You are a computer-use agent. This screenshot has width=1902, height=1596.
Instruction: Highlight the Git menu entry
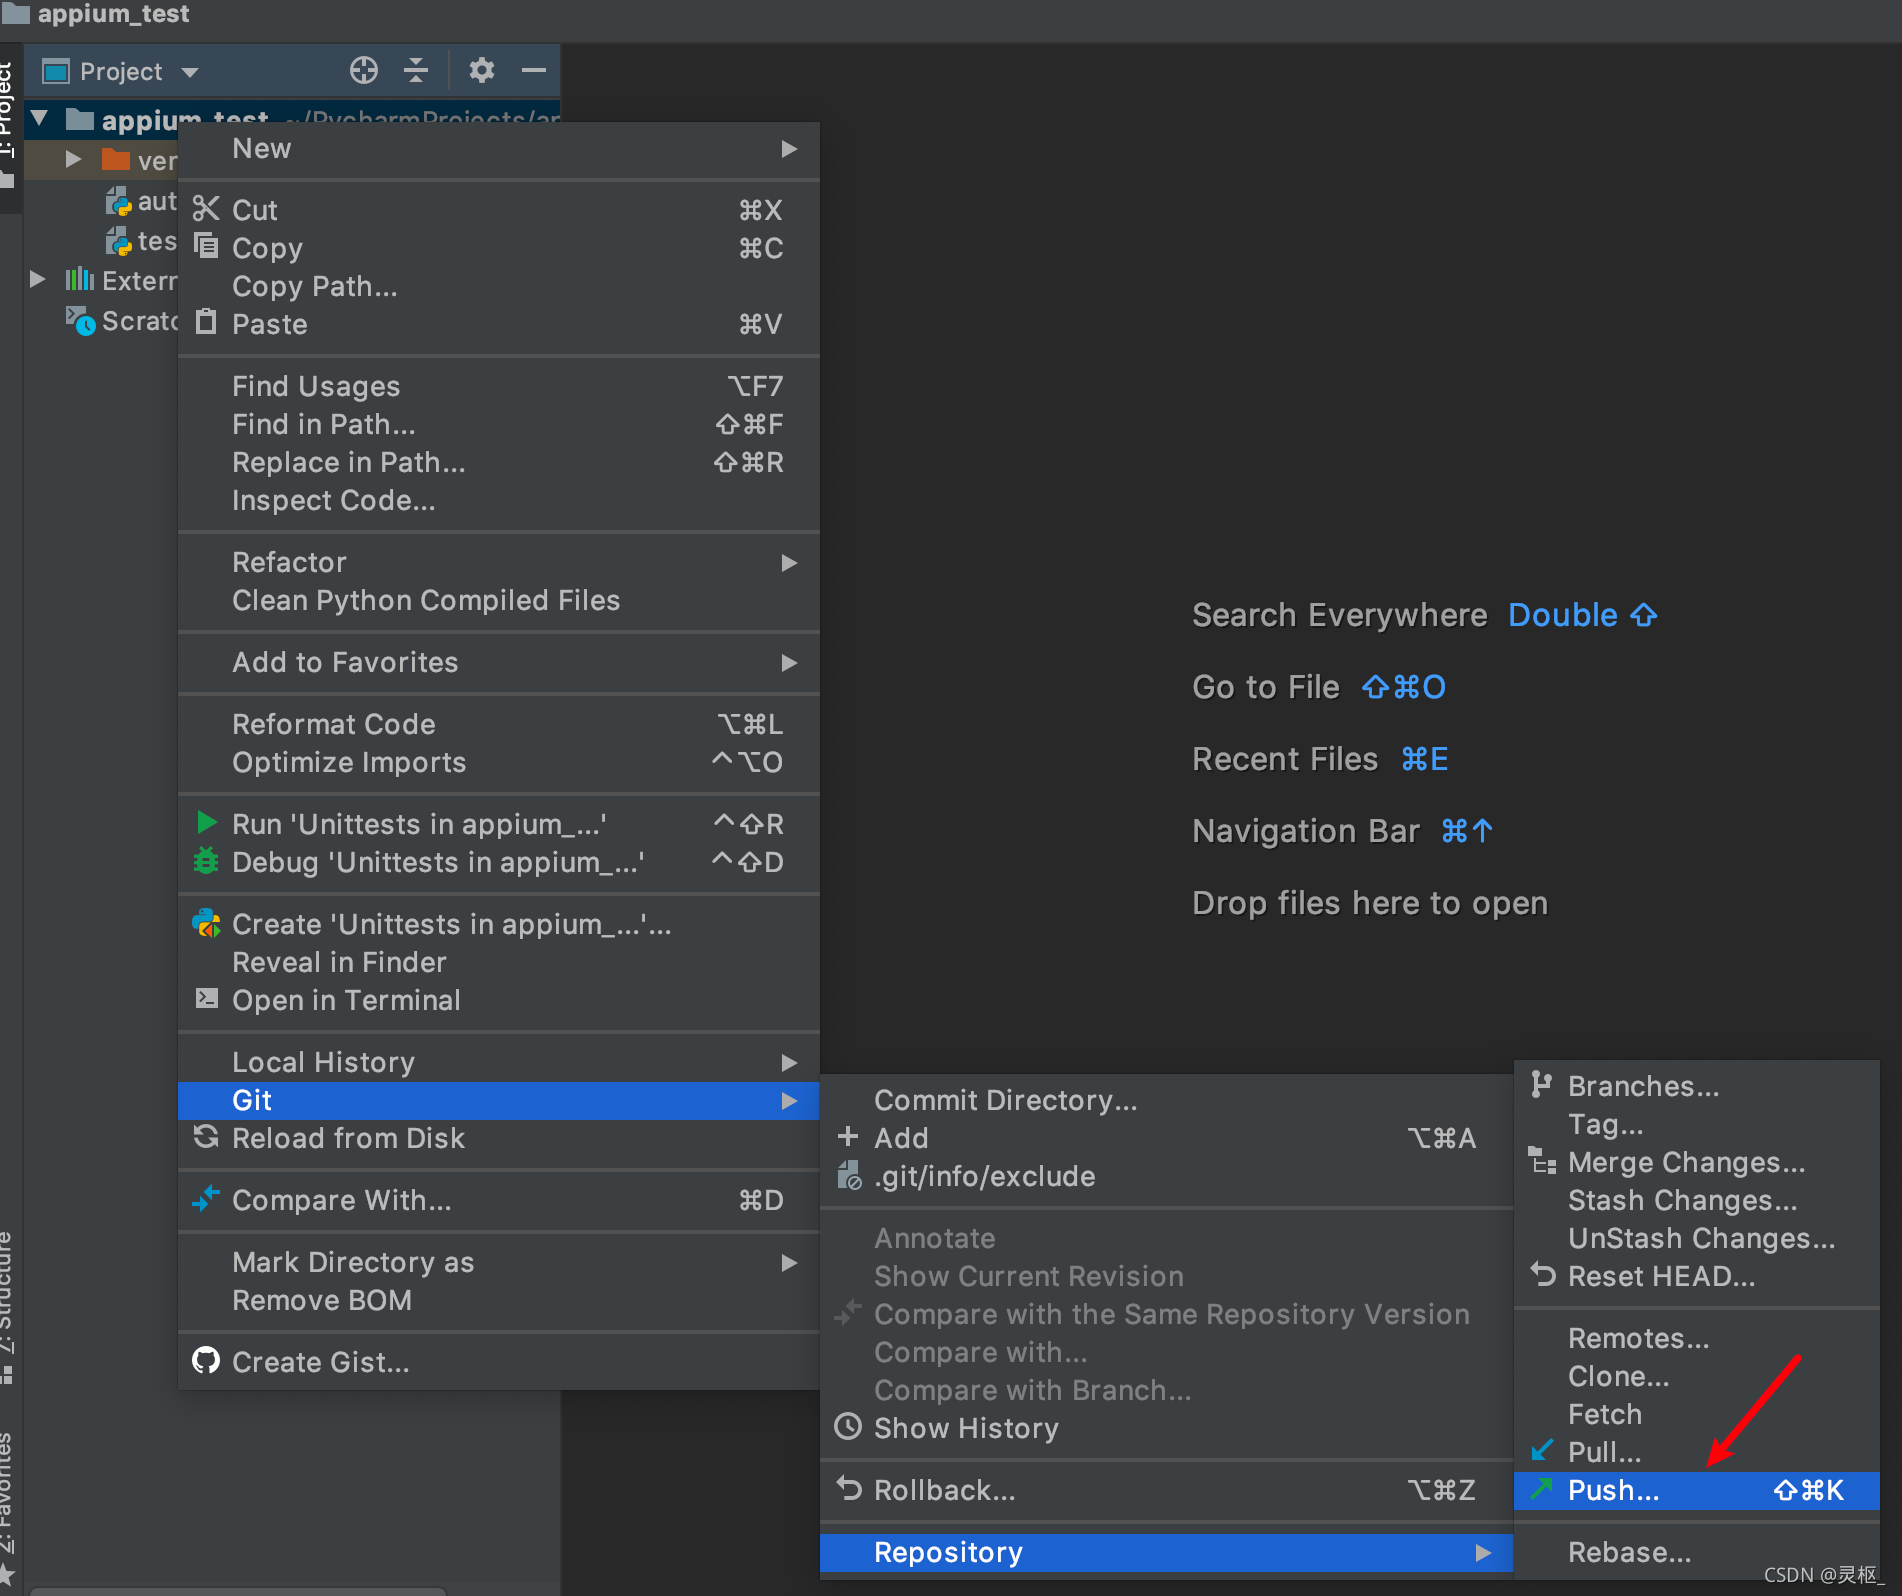point(499,1100)
